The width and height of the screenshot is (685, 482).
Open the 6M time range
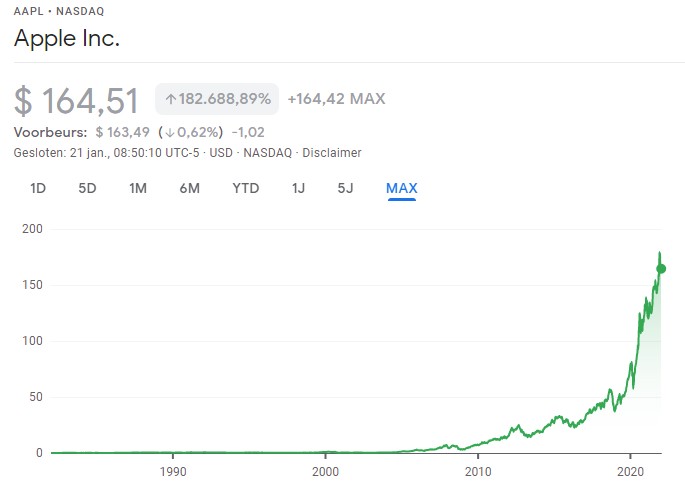pos(190,188)
